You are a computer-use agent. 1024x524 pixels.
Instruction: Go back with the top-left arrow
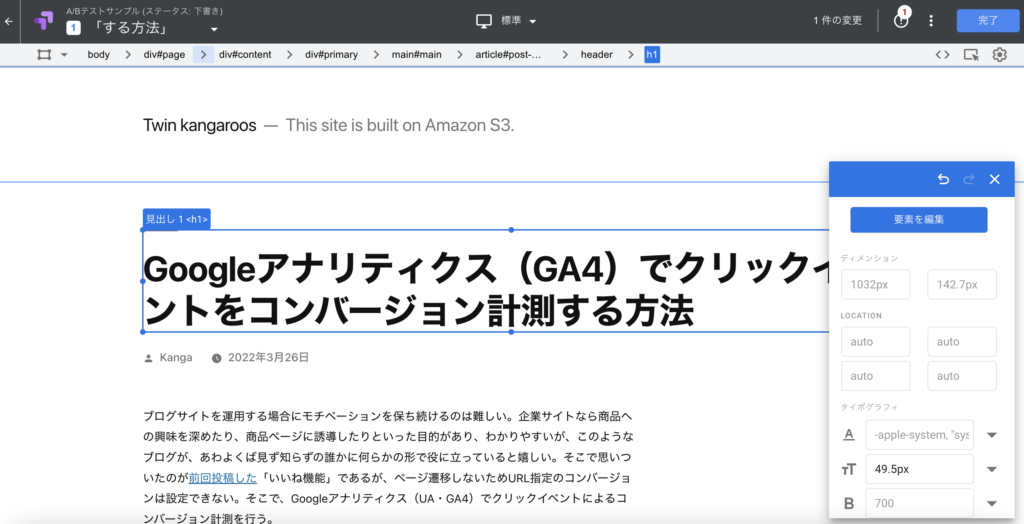click(8, 21)
